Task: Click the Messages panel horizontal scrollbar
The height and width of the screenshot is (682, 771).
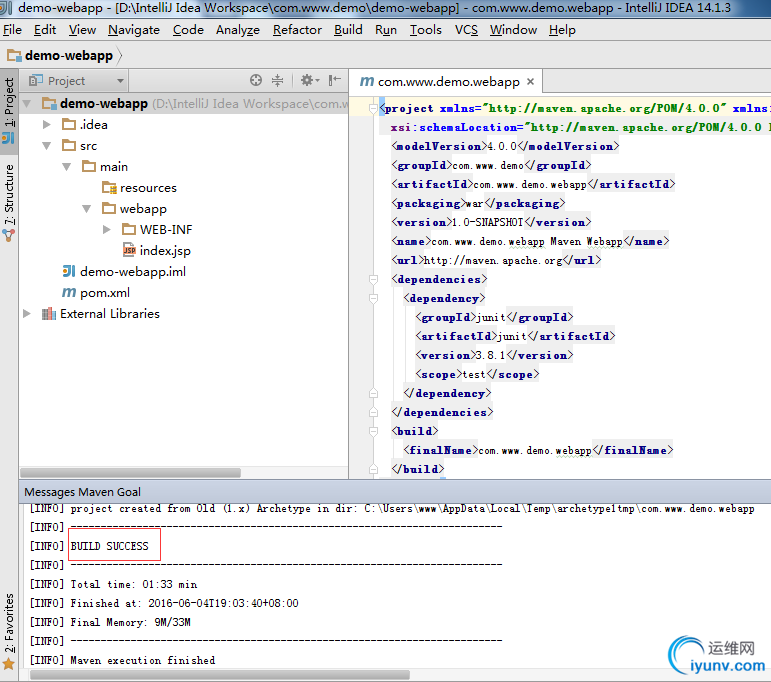Action: (x=220, y=675)
